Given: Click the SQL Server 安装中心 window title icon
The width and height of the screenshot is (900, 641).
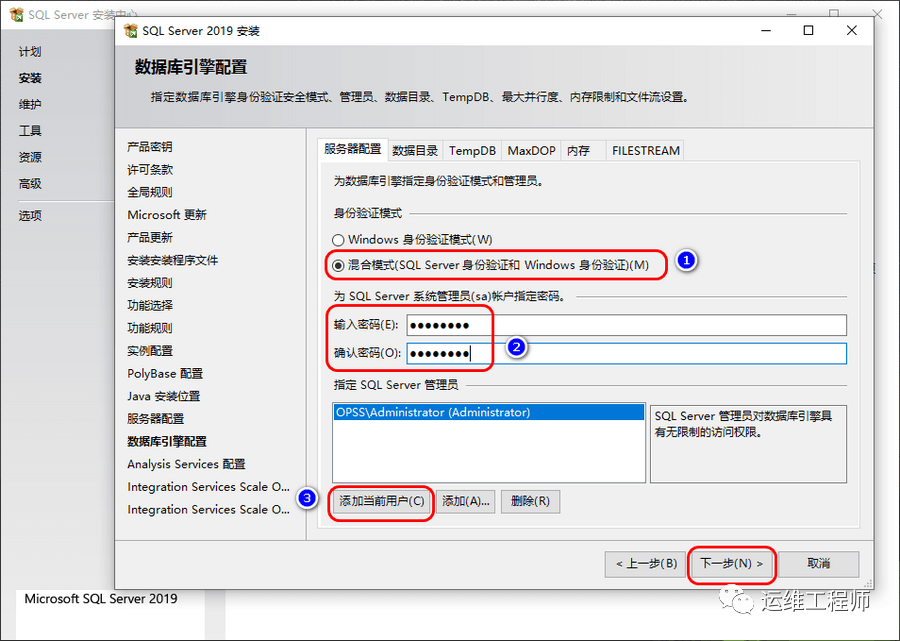Looking at the screenshot, I should pyautogui.click(x=17, y=14).
